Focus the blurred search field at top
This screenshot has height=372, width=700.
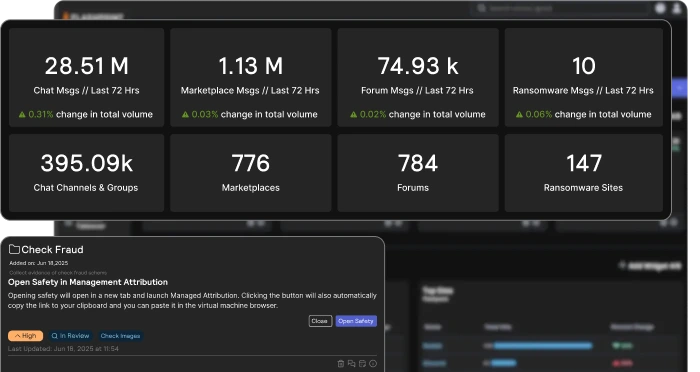click(561, 8)
